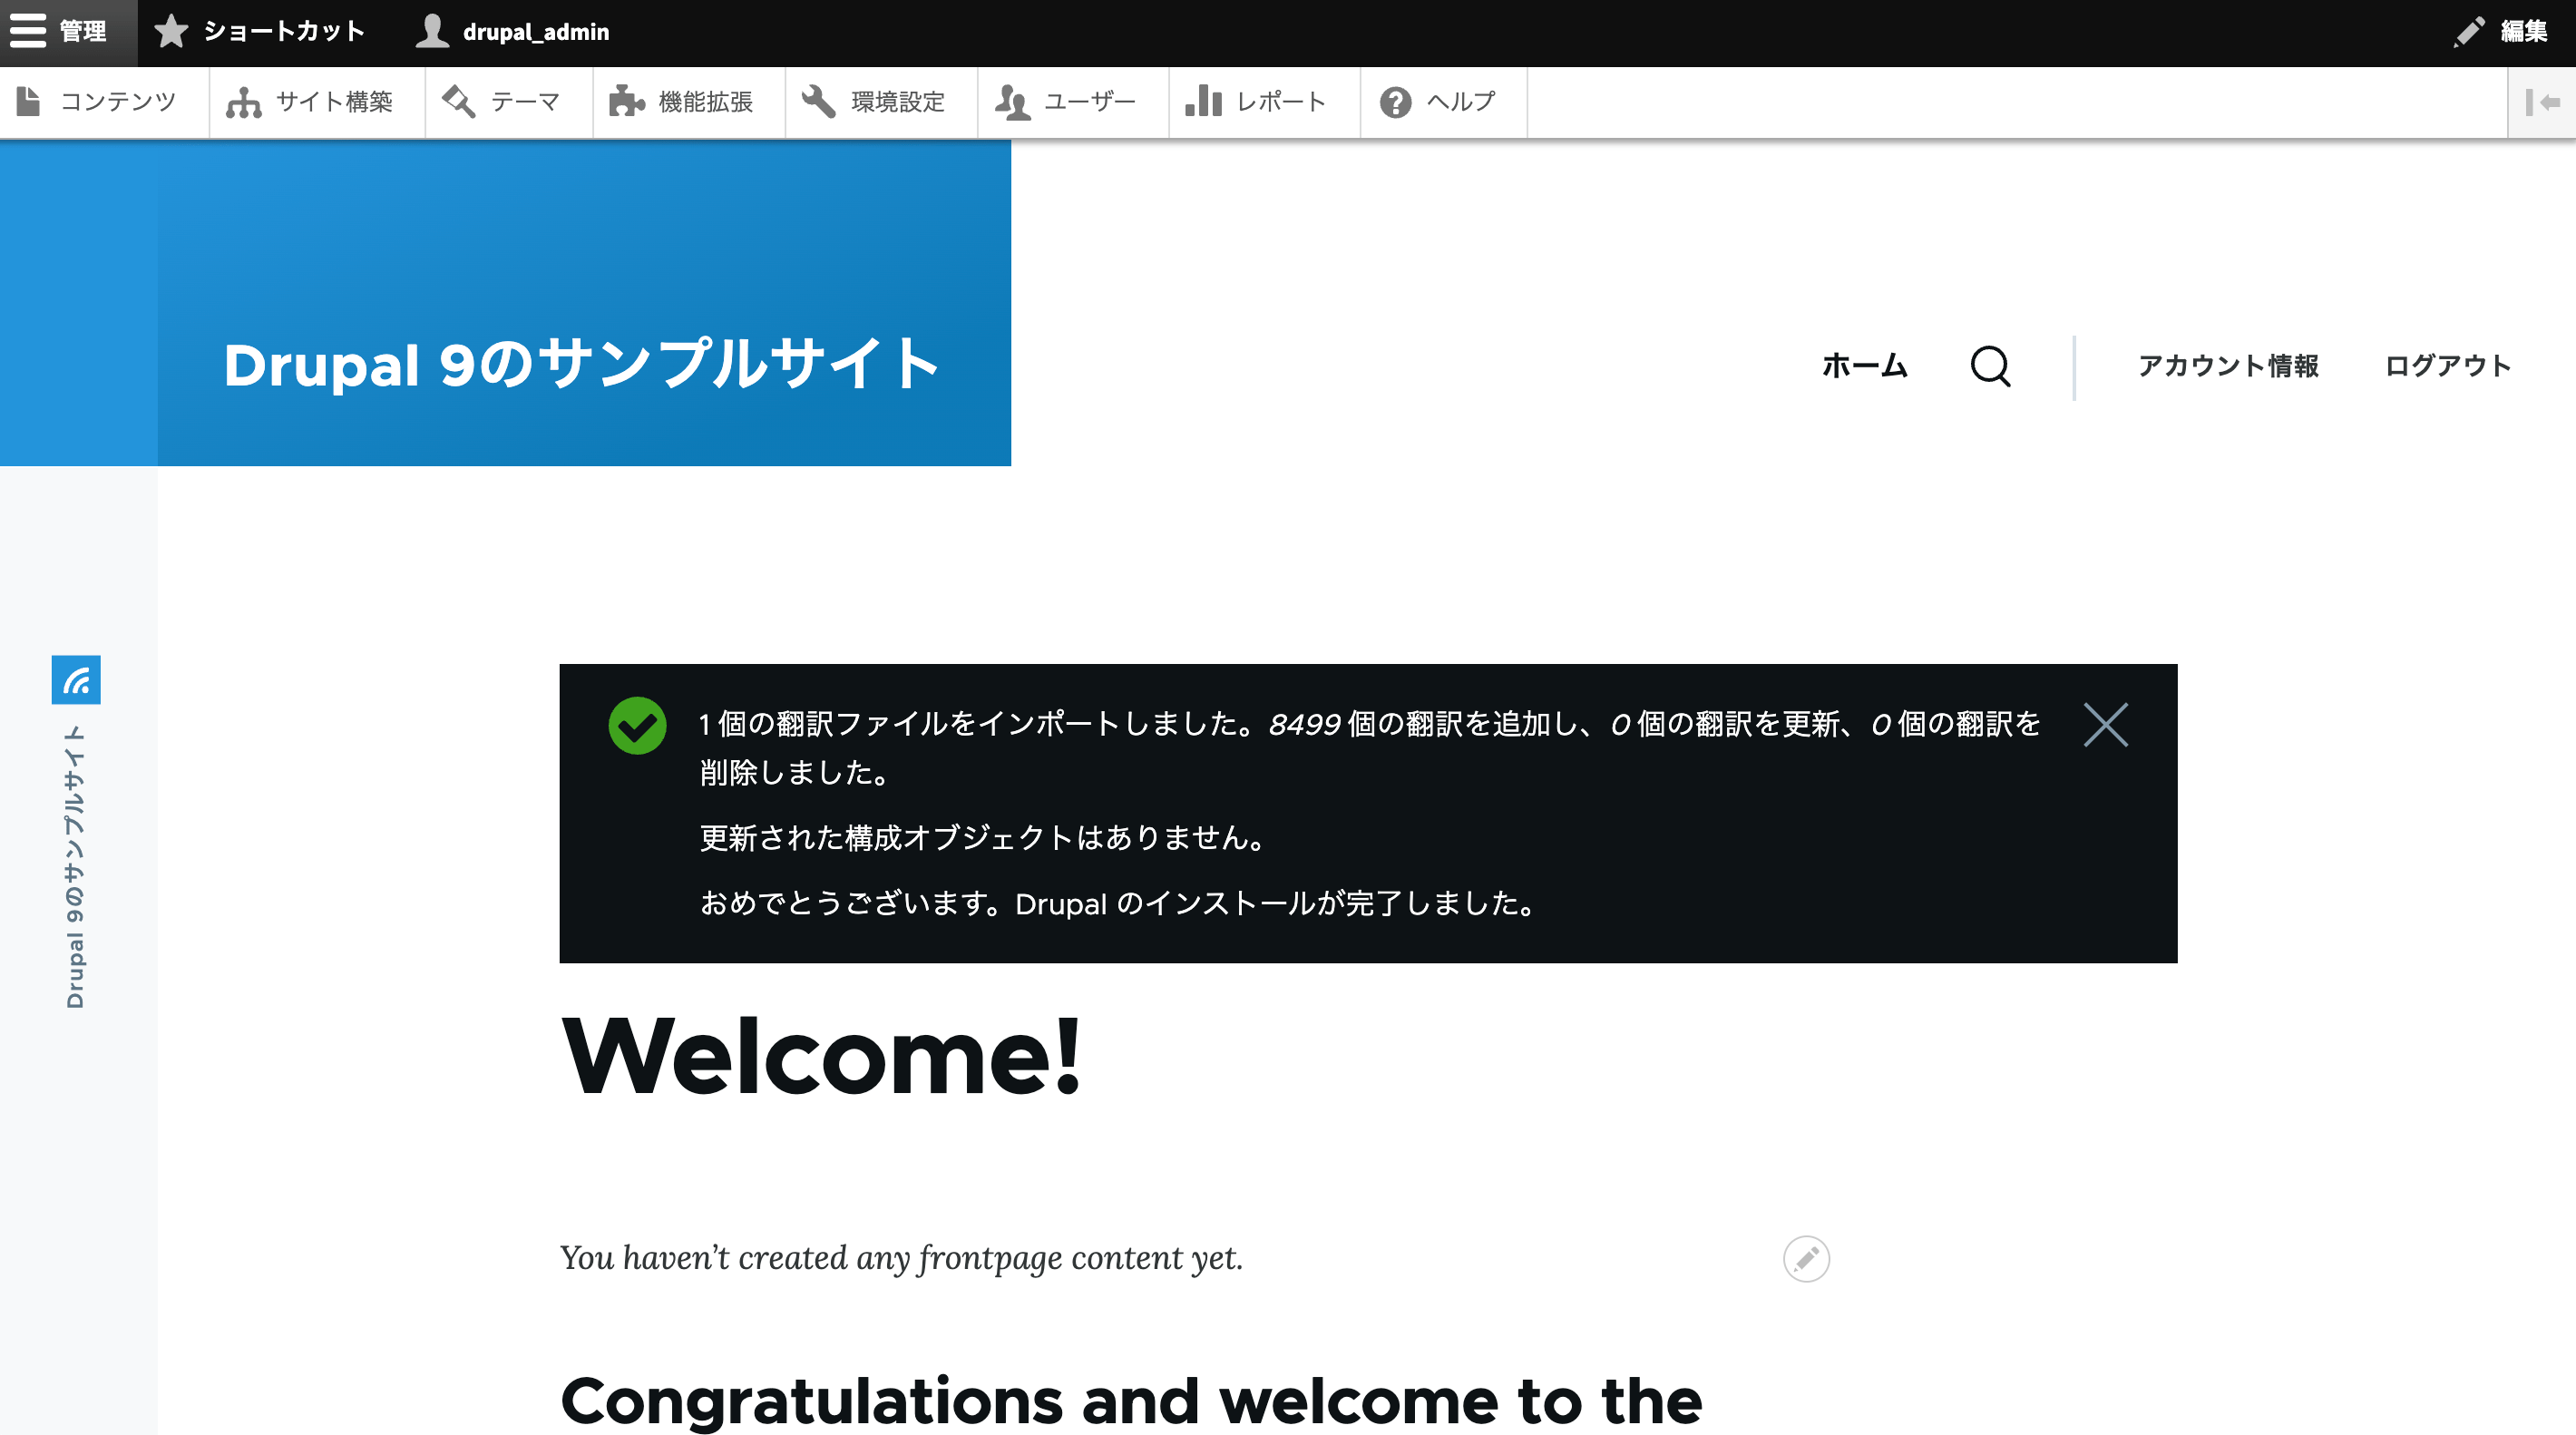Close the status message with X
2576x1435 pixels.
pyautogui.click(x=2106, y=725)
